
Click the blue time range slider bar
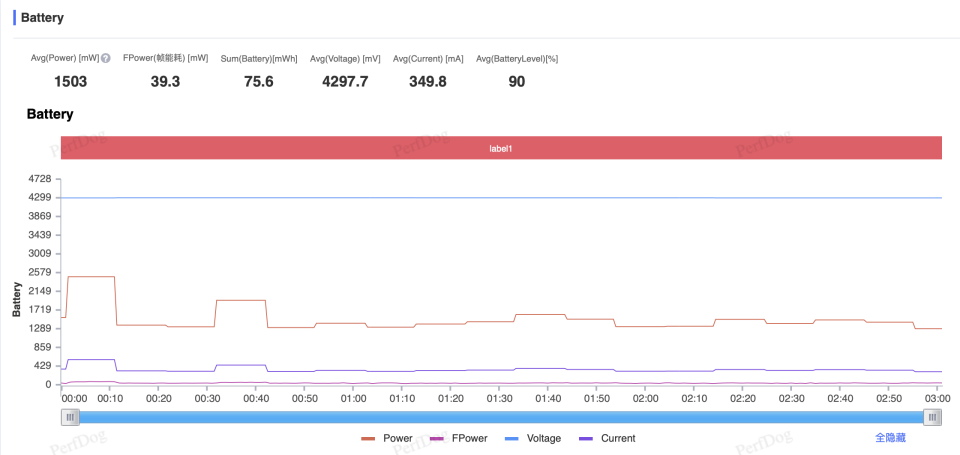pyautogui.click(x=501, y=417)
